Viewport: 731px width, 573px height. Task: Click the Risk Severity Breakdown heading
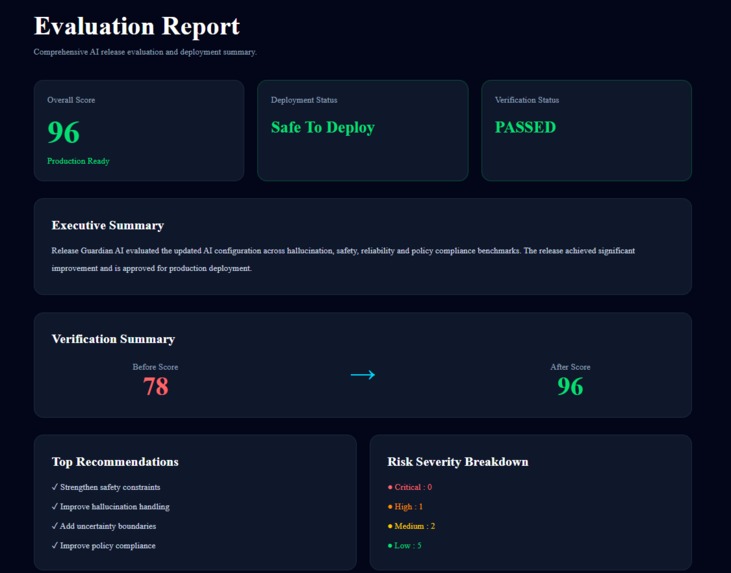pos(458,462)
